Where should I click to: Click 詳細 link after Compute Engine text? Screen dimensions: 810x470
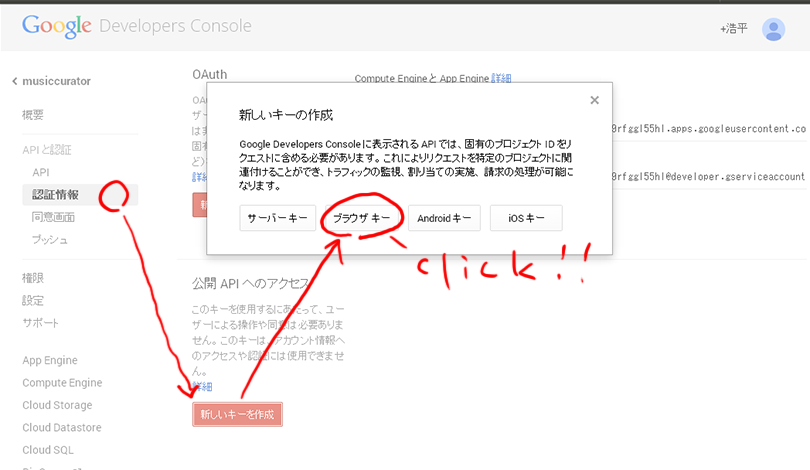[x=501, y=78]
